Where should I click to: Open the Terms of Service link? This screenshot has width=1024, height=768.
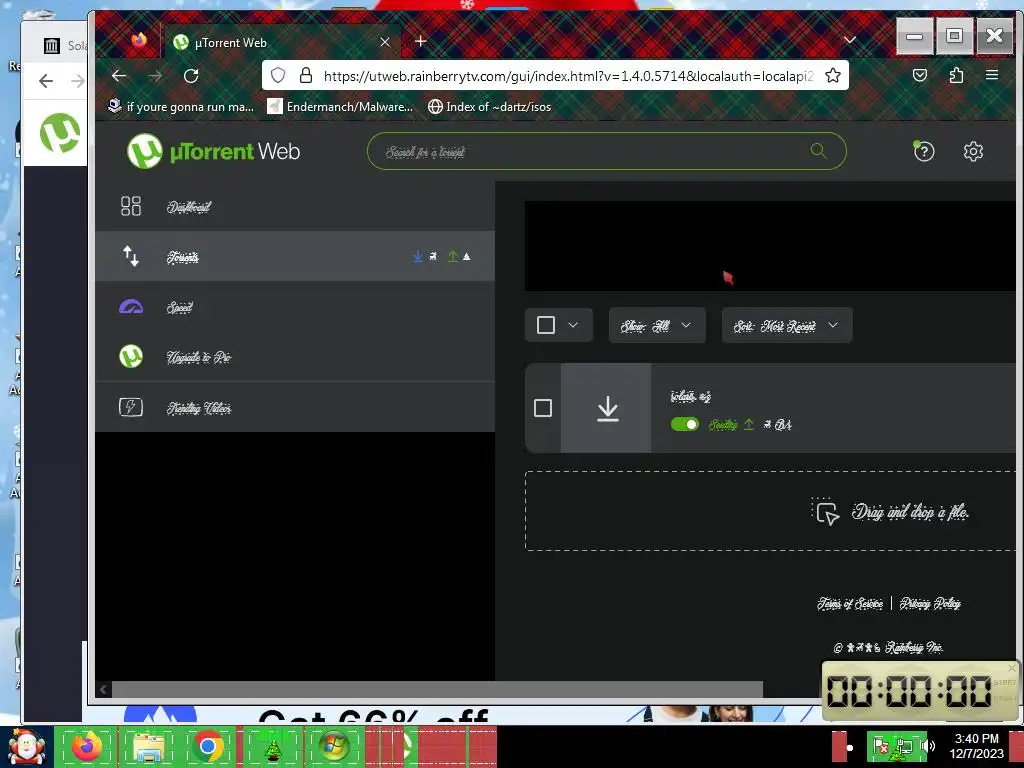[x=850, y=603]
